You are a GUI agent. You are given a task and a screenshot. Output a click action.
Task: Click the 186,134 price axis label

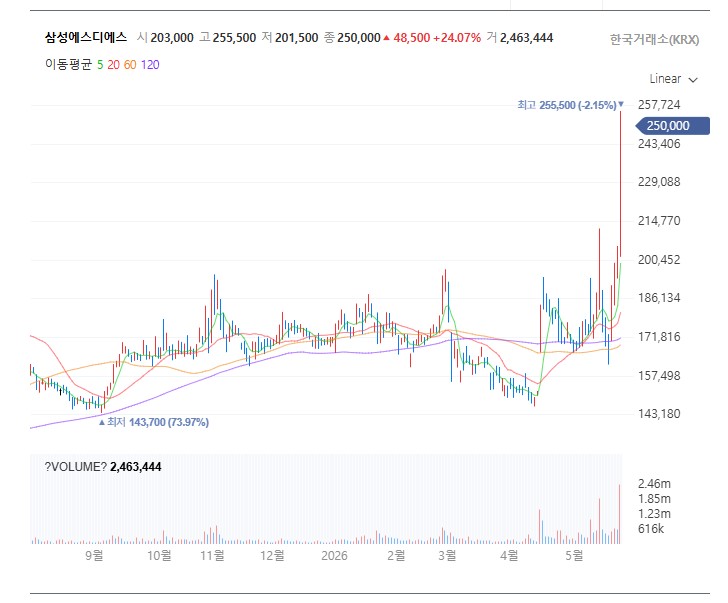coord(659,298)
